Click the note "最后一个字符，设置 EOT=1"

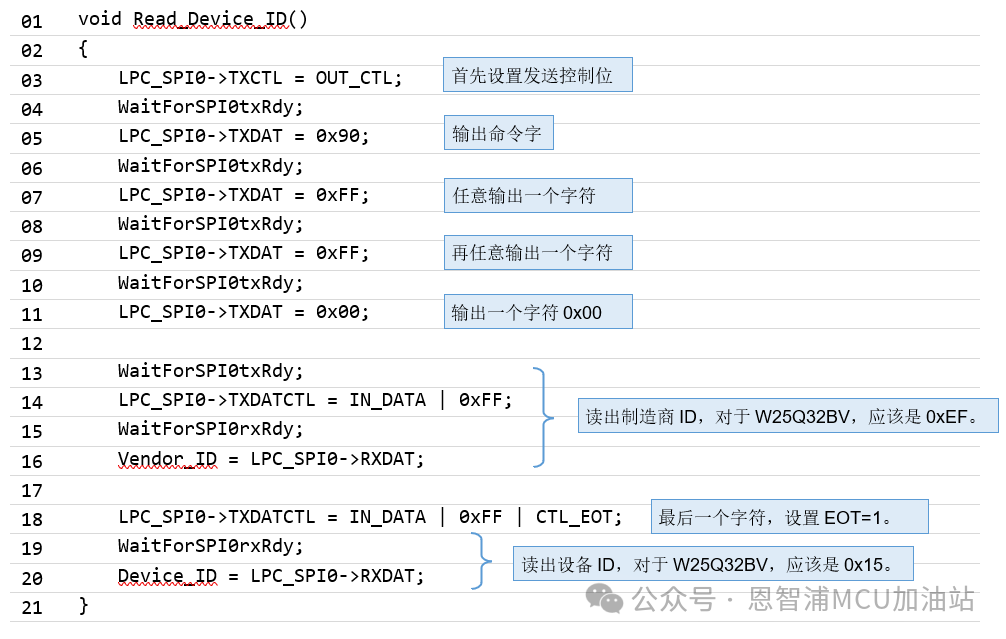(790, 515)
